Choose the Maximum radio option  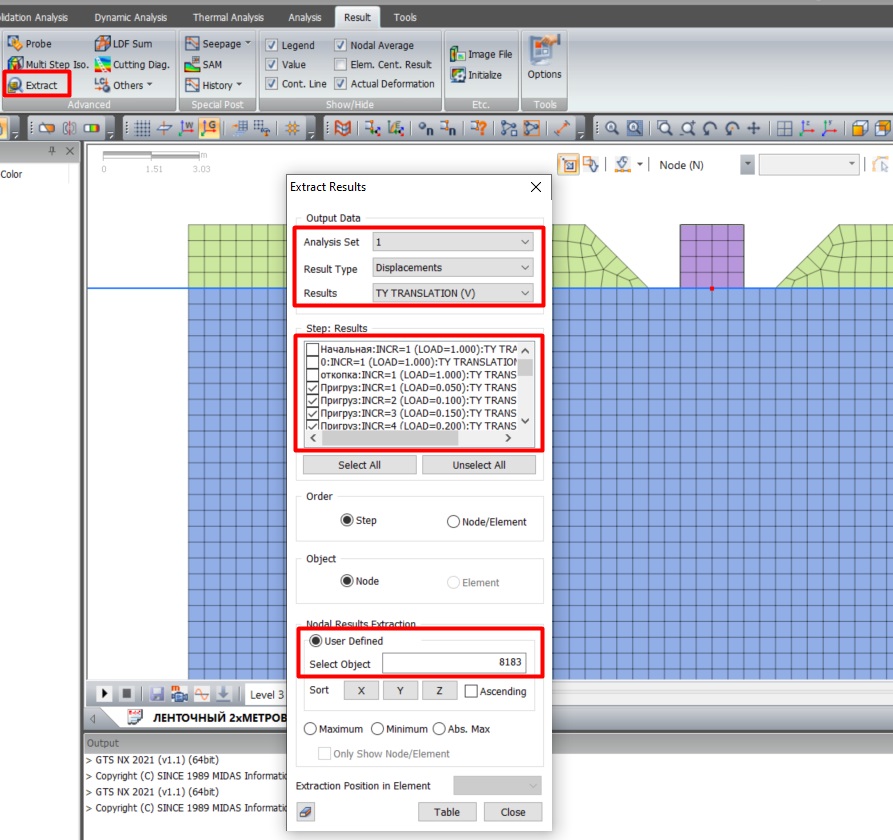point(310,729)
